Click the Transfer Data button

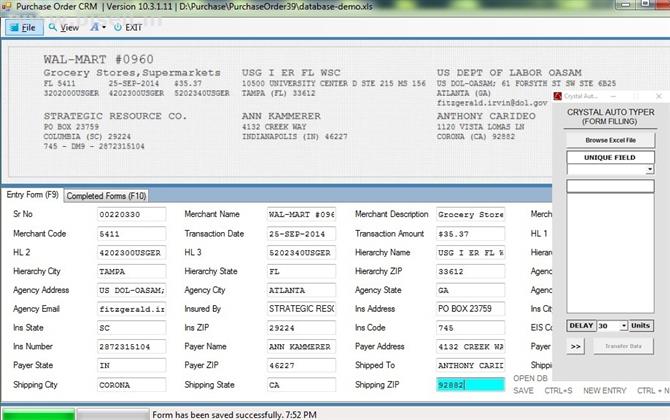click(623, 347)
